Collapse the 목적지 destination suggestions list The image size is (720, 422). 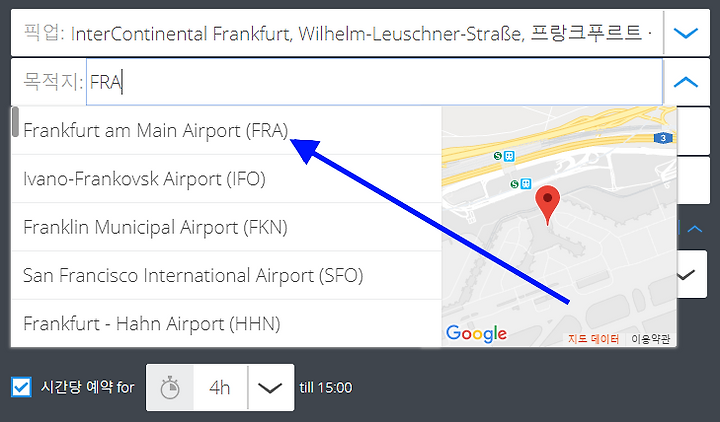(x=686, y=82)
